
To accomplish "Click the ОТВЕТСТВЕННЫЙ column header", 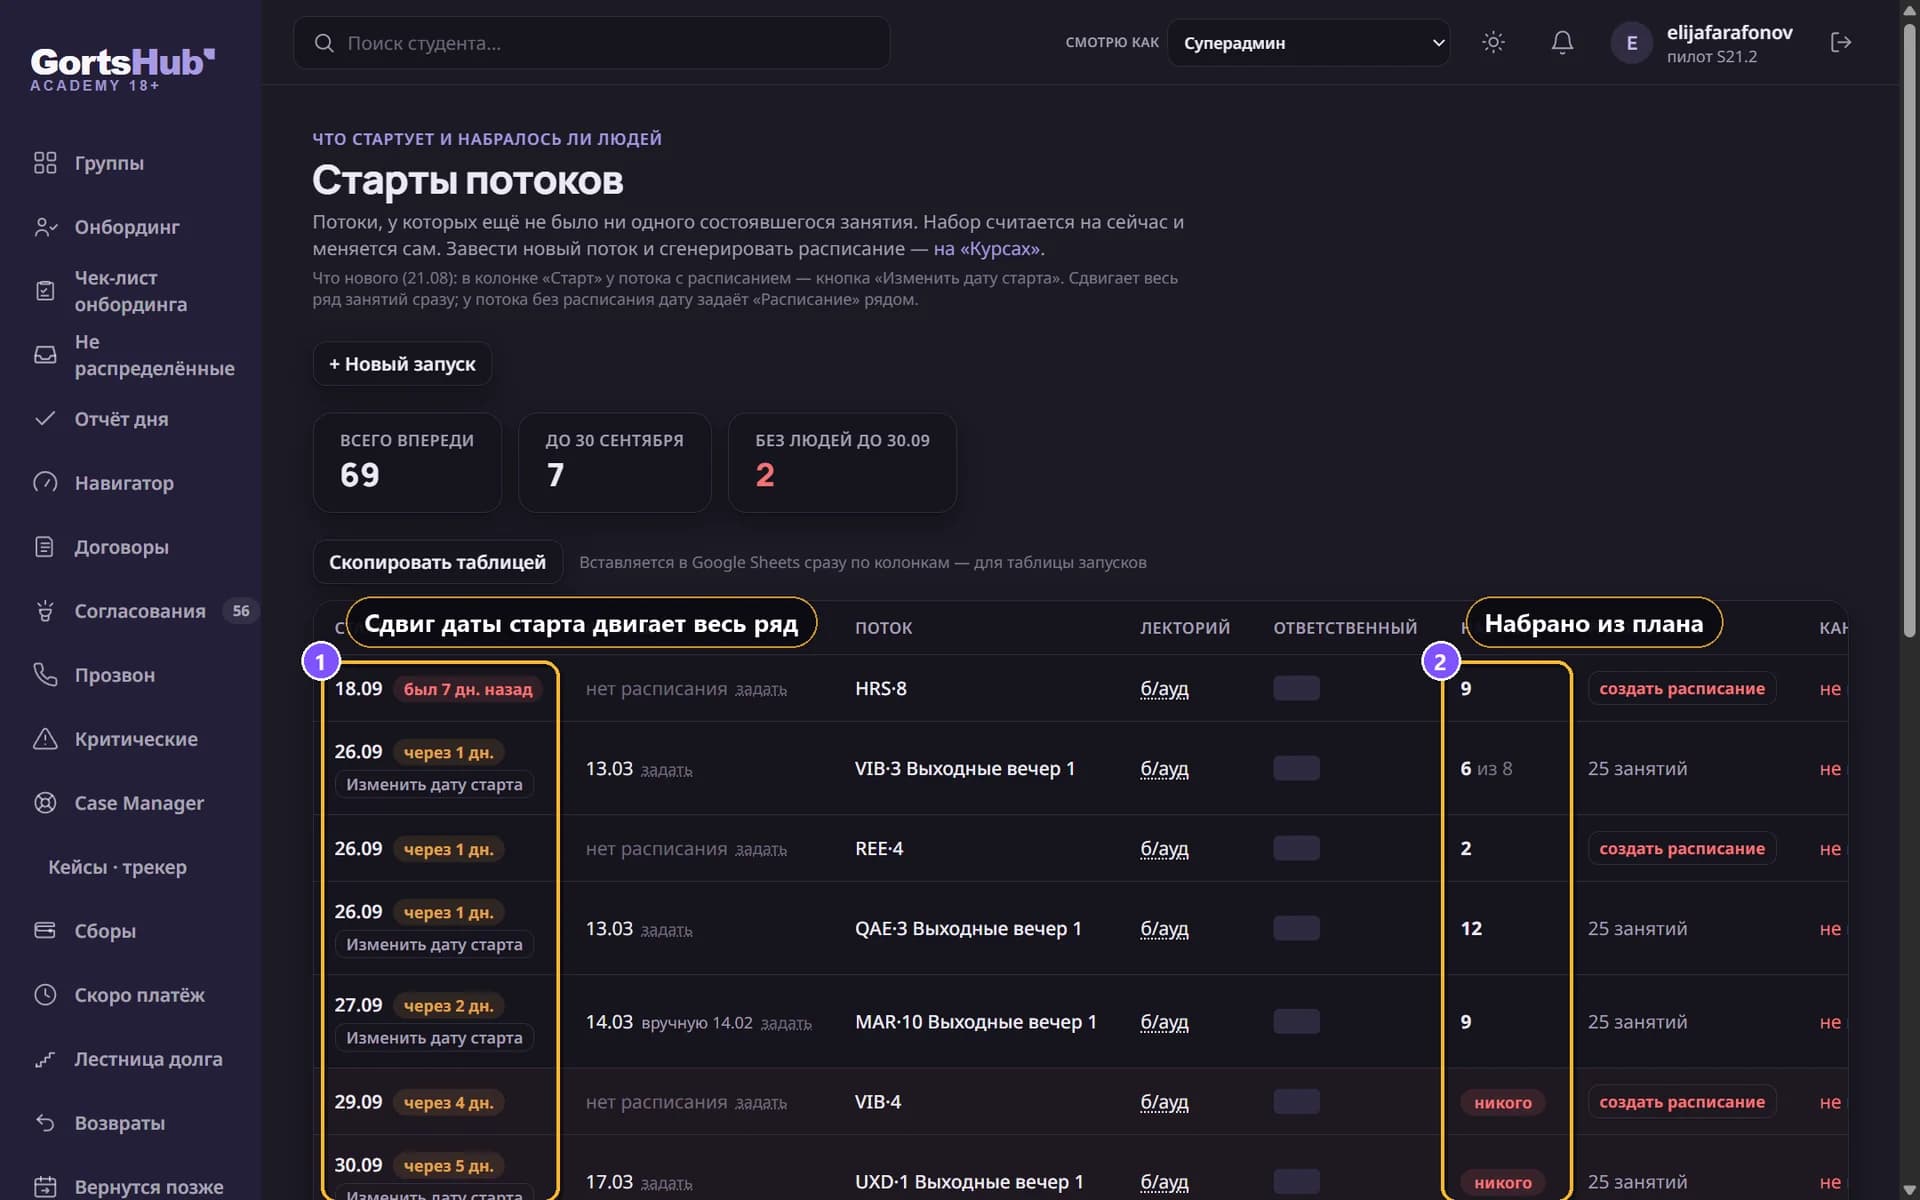I will (1345, 628).
